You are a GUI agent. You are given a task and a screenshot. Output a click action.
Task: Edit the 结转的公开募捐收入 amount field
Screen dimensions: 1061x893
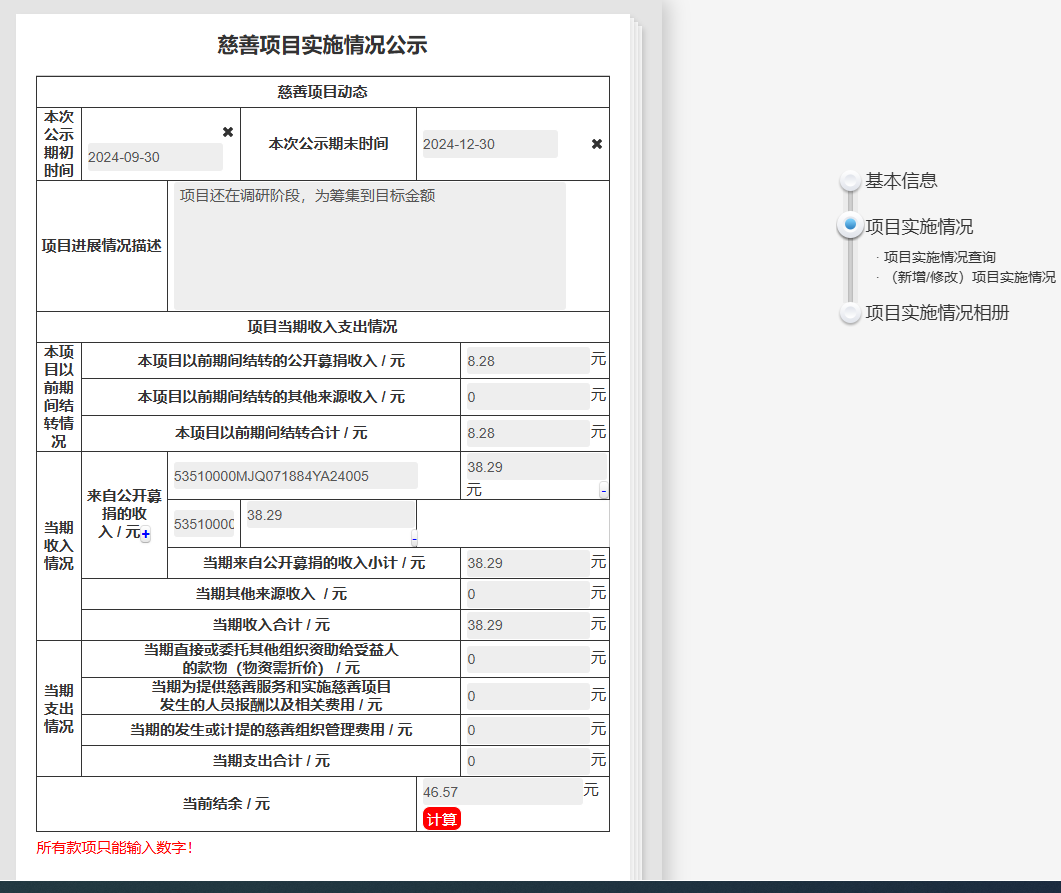[x=527, y=361]
